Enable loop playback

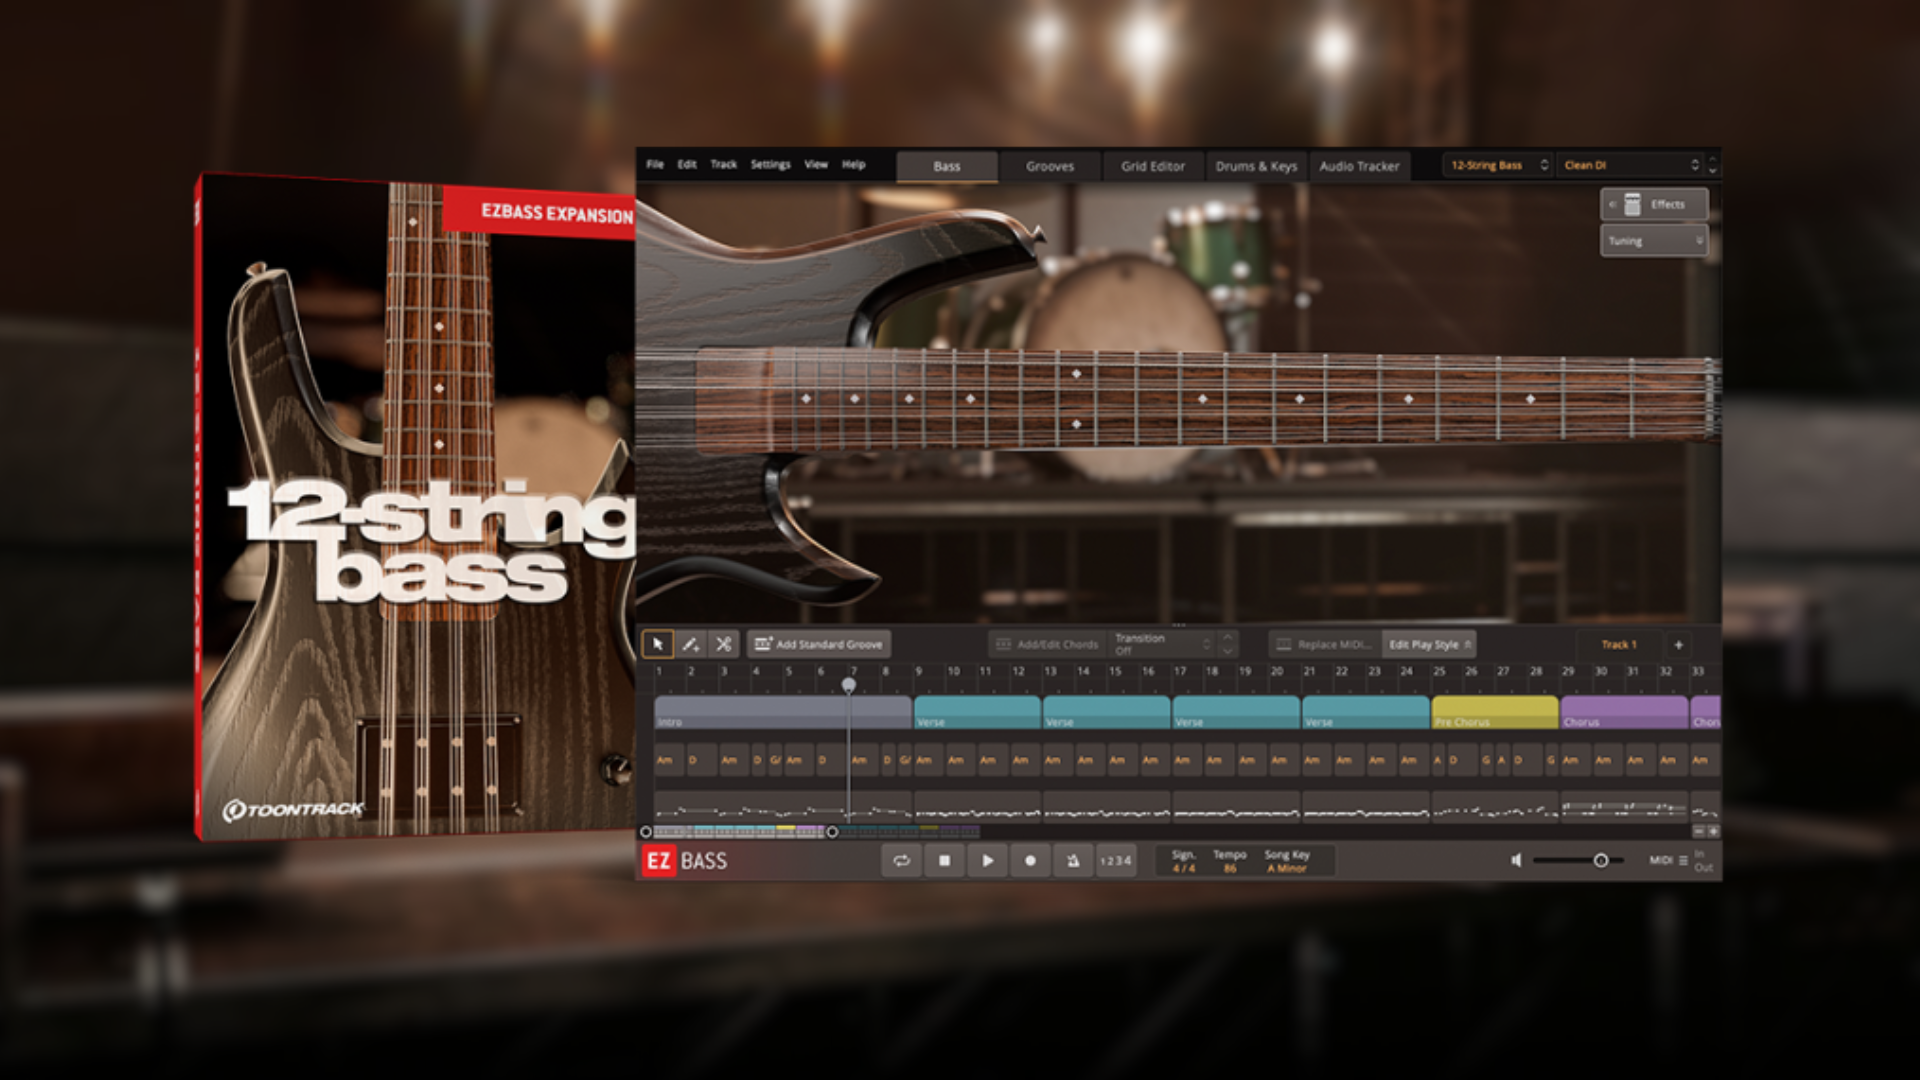tap(901, 861)
